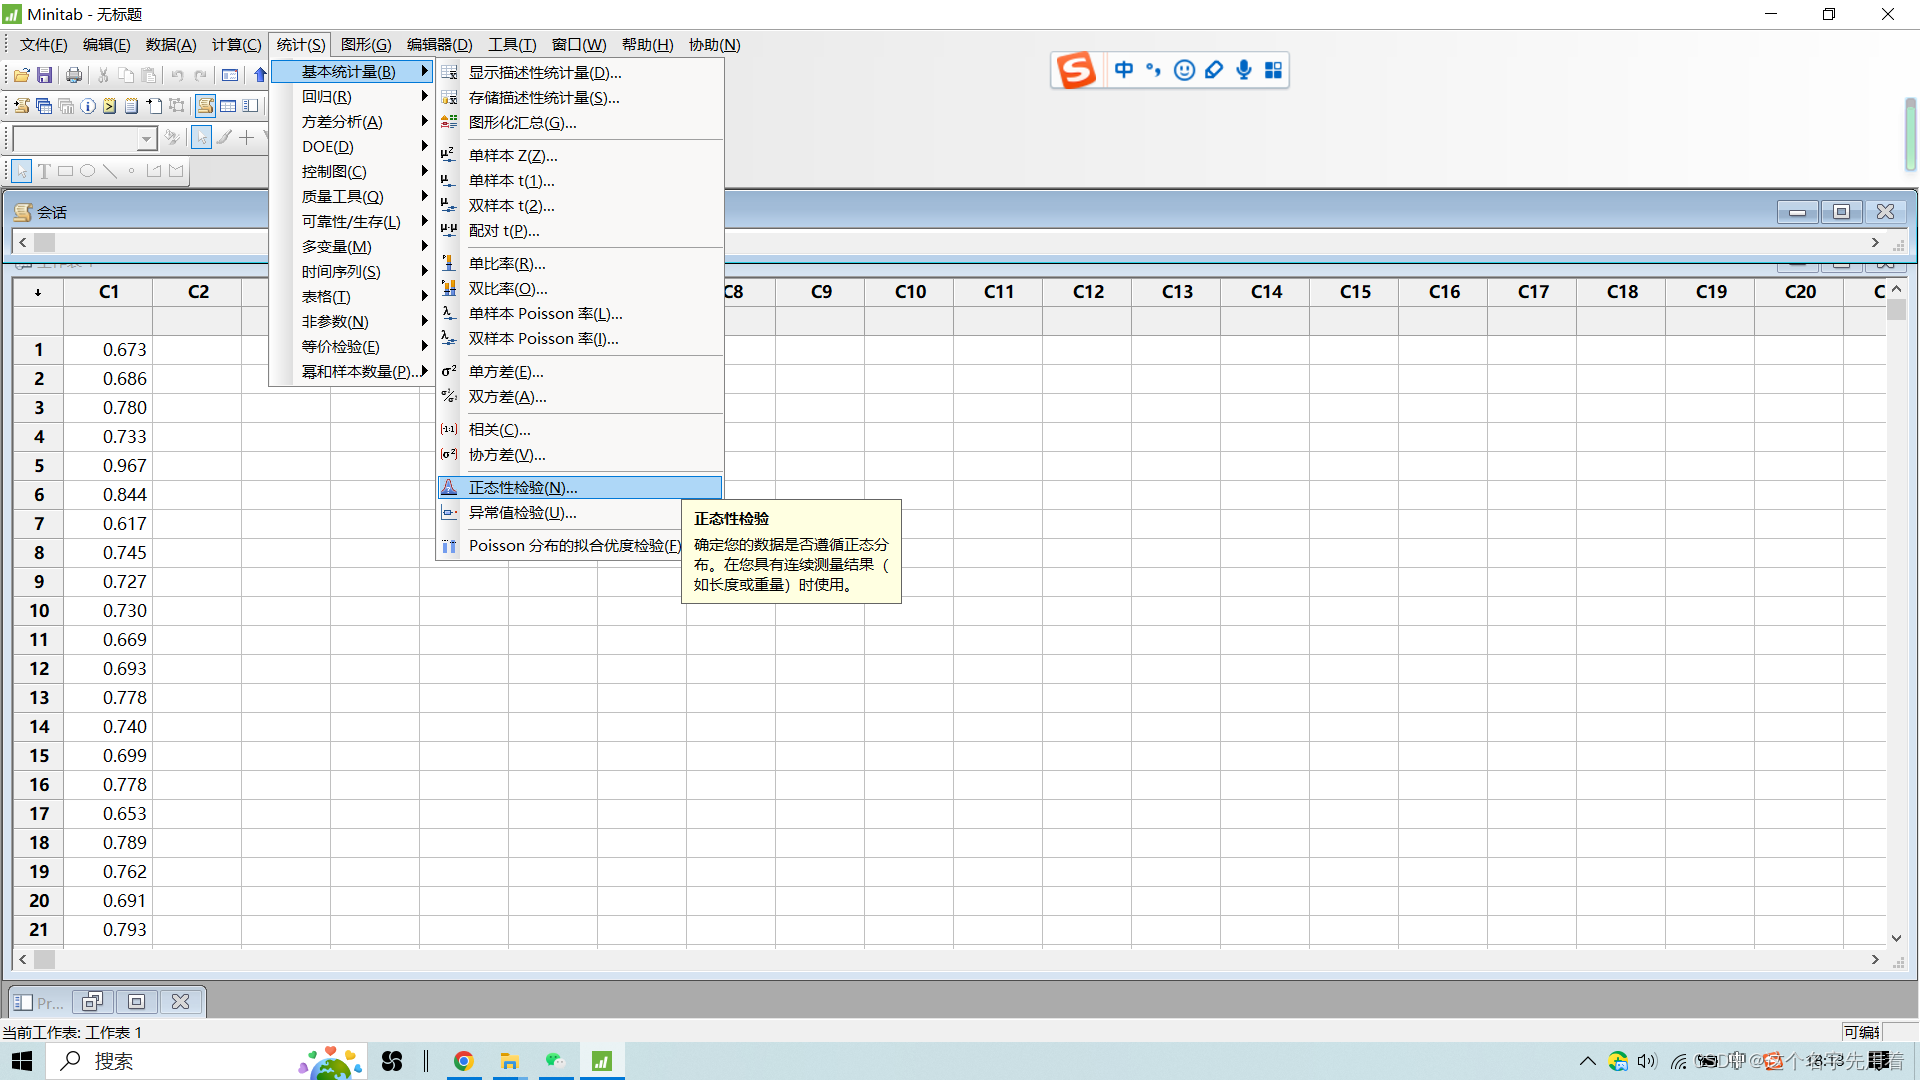Click the Save Project floppy disk icon

click(44, 75)
